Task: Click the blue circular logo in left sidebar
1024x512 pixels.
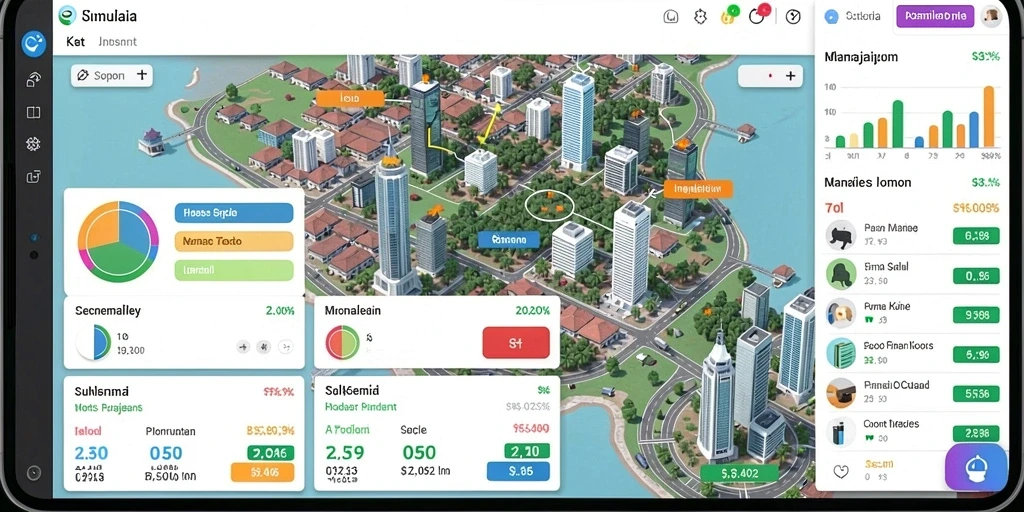Action: click(33, 44)
